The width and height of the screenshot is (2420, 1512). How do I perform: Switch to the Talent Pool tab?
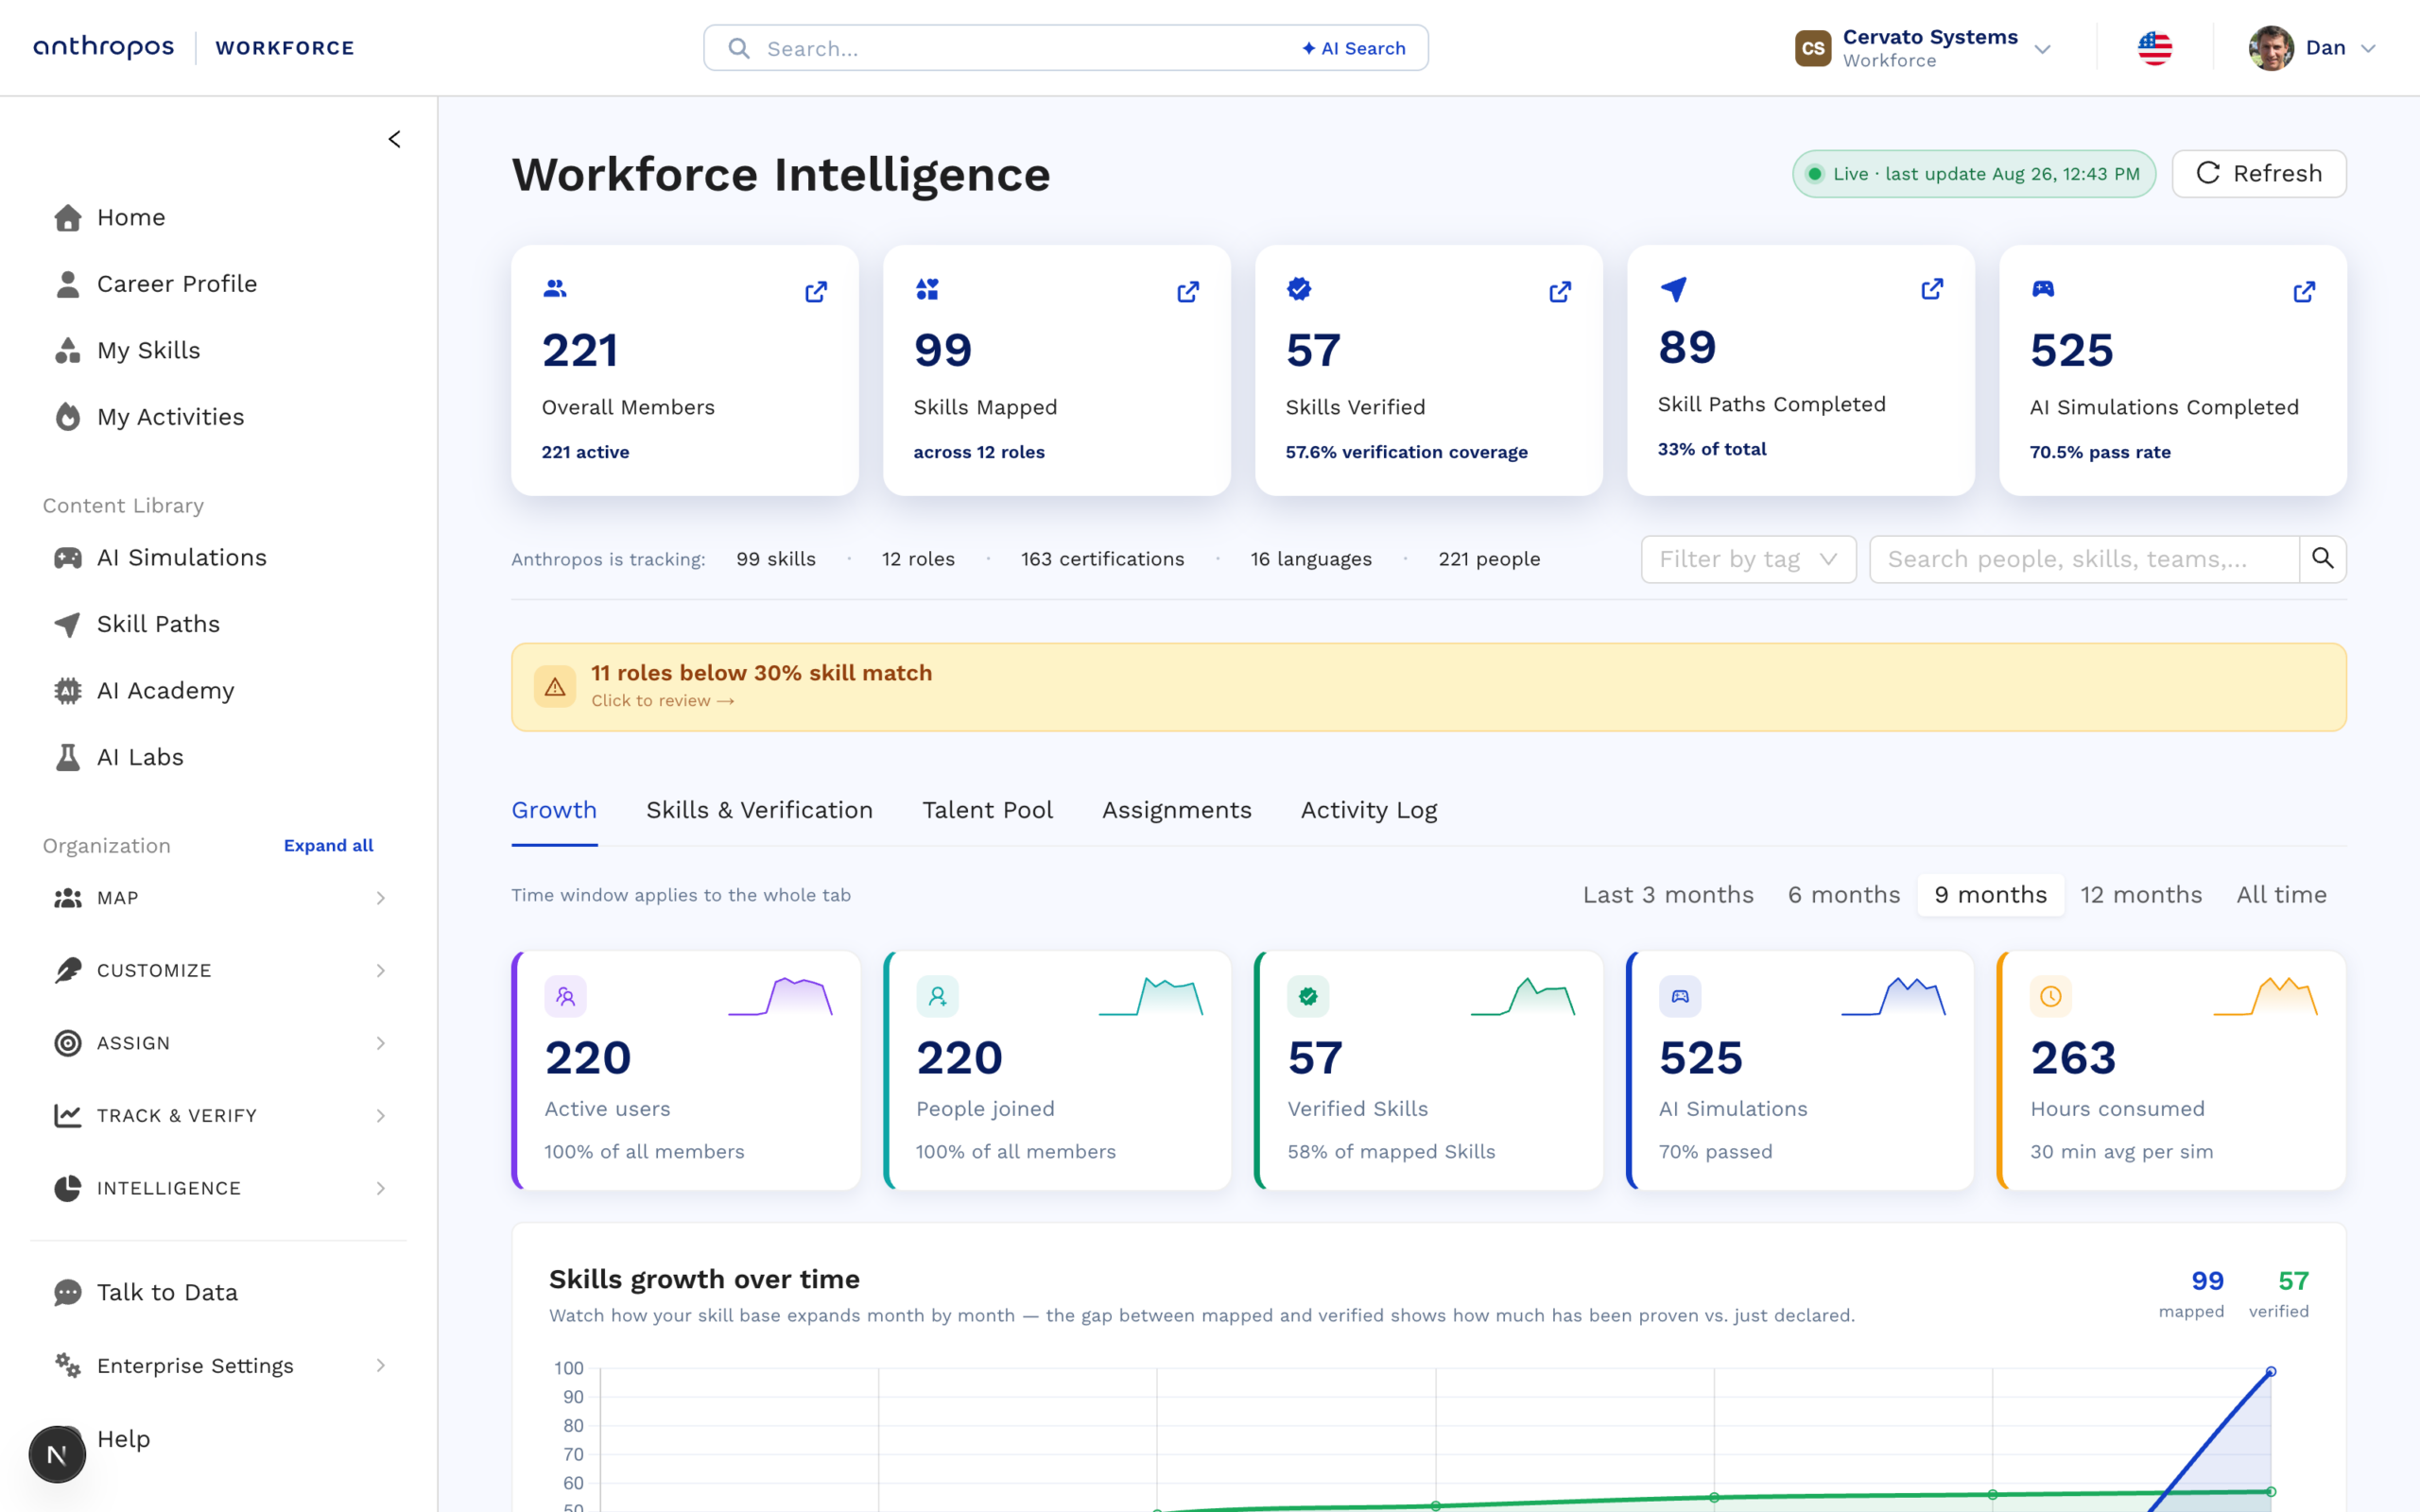tap(987, 810)
